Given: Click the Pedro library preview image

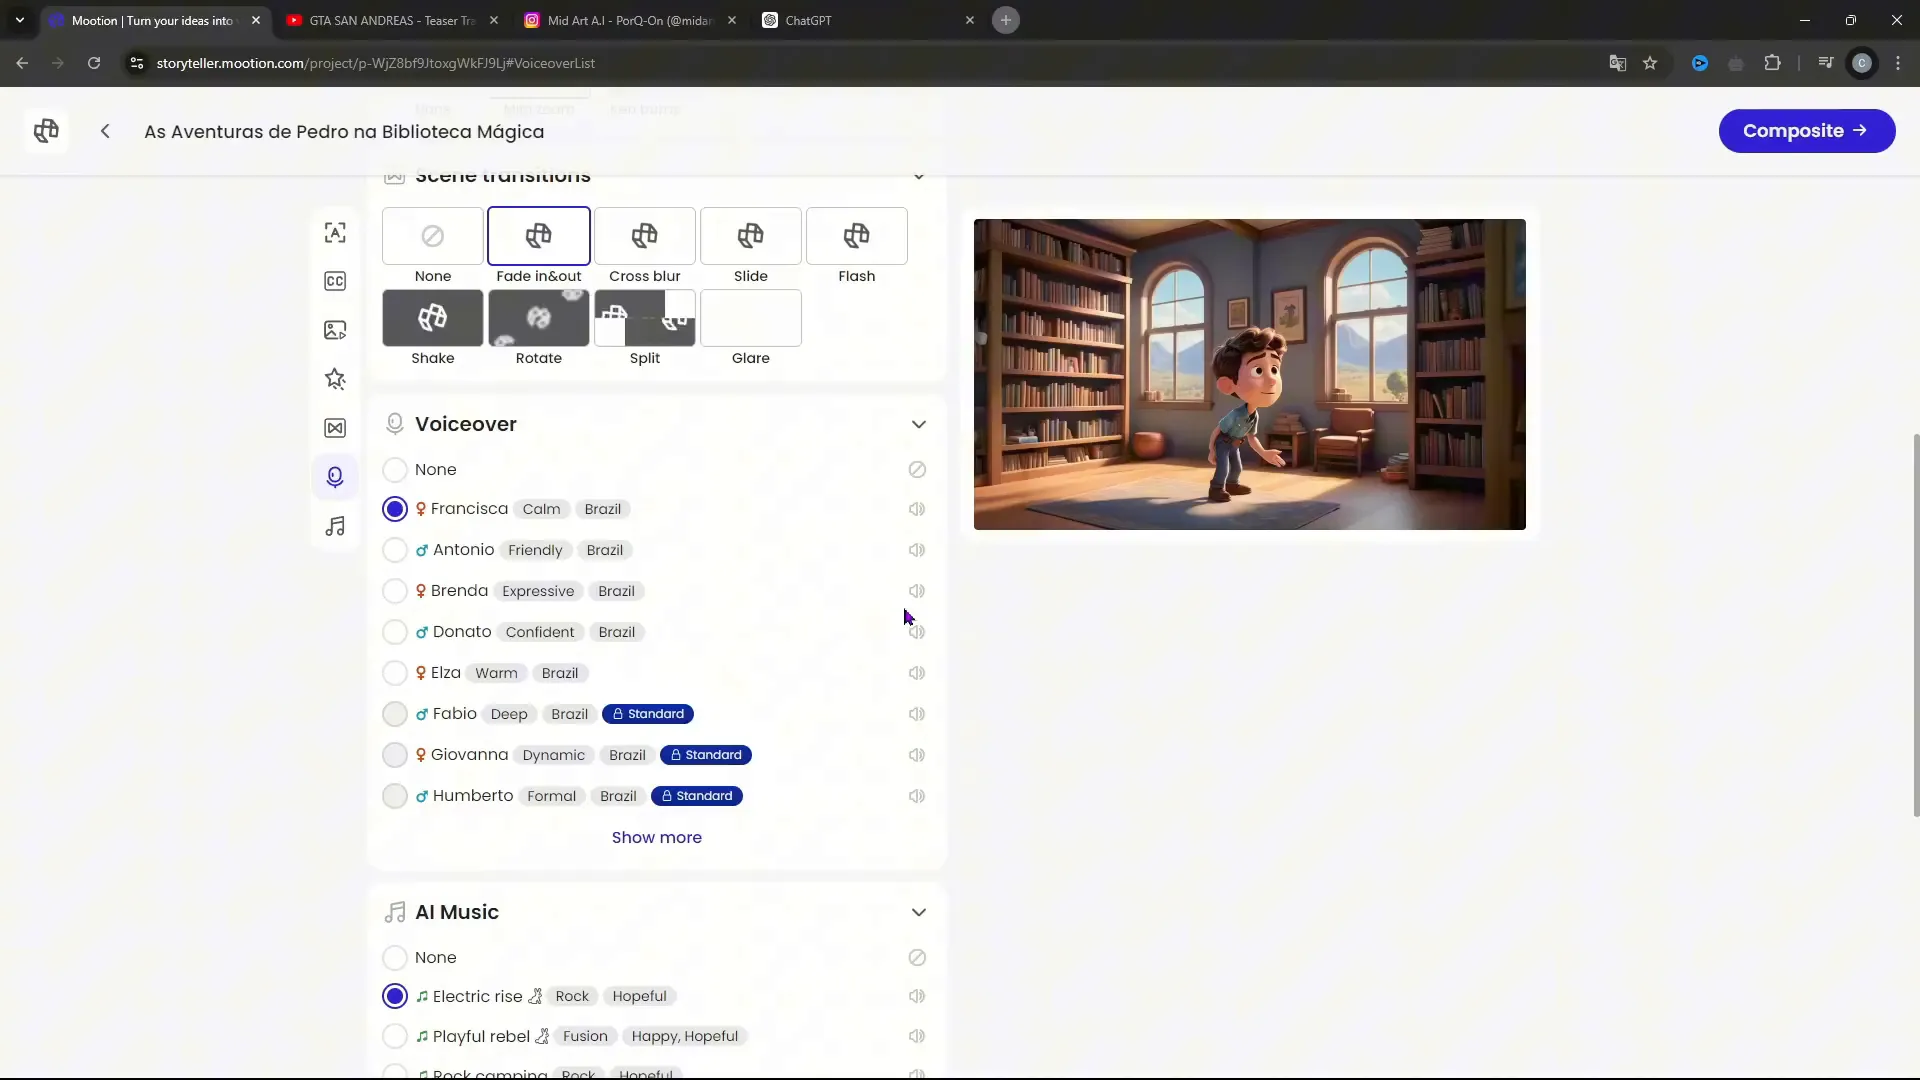Looking at the screenshot, I should (1249, 374).
